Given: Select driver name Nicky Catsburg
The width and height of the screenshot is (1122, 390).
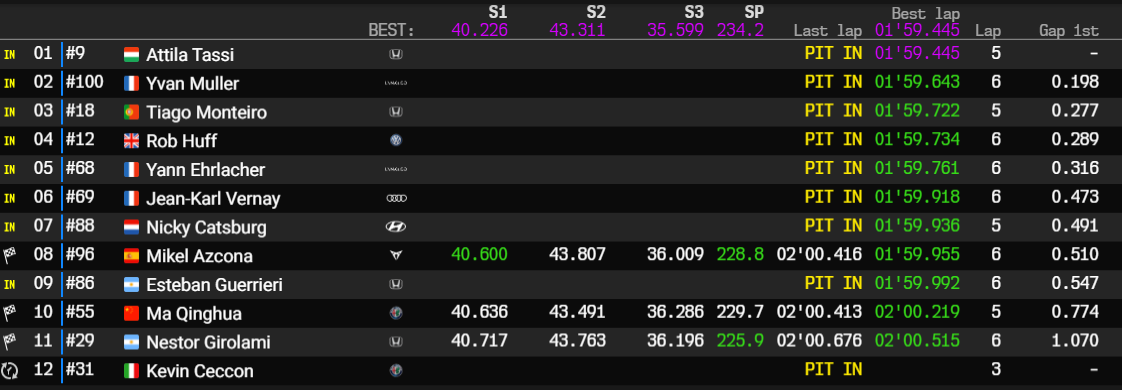Looking at the screenshot, I should [x=206, y=228].
